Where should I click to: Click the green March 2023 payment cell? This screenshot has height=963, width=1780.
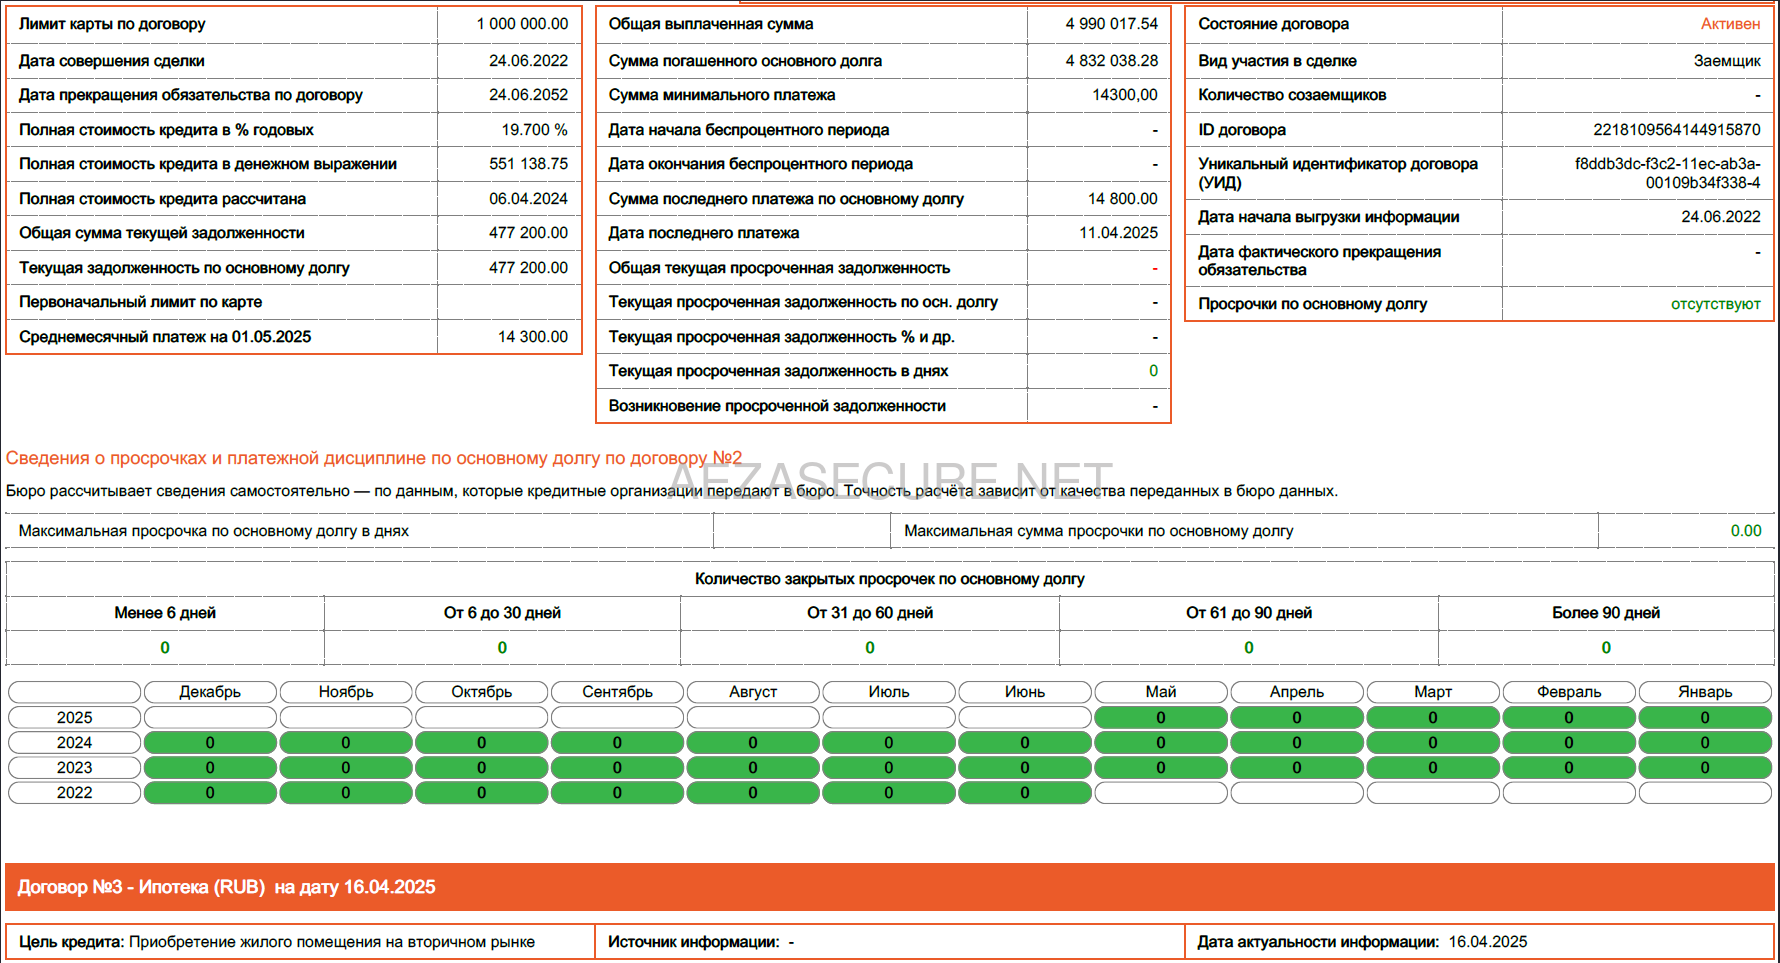click(x=1433, y=767)
